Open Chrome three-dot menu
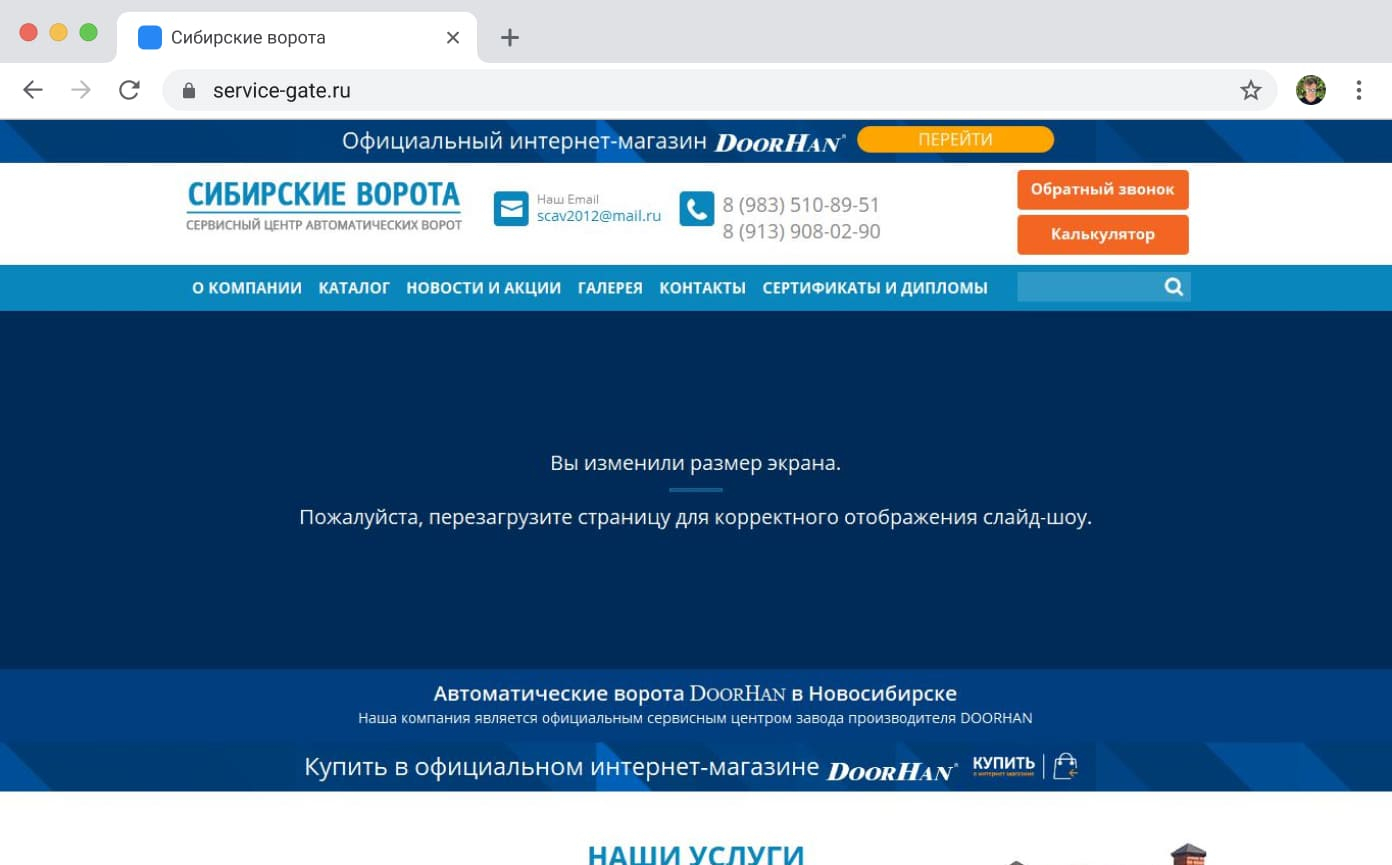 1359,91
